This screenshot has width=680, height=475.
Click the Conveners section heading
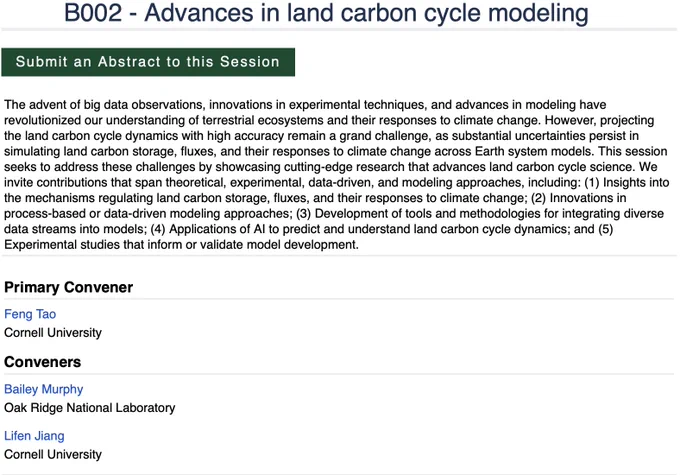pyautogui.click(x=42, y=362)
